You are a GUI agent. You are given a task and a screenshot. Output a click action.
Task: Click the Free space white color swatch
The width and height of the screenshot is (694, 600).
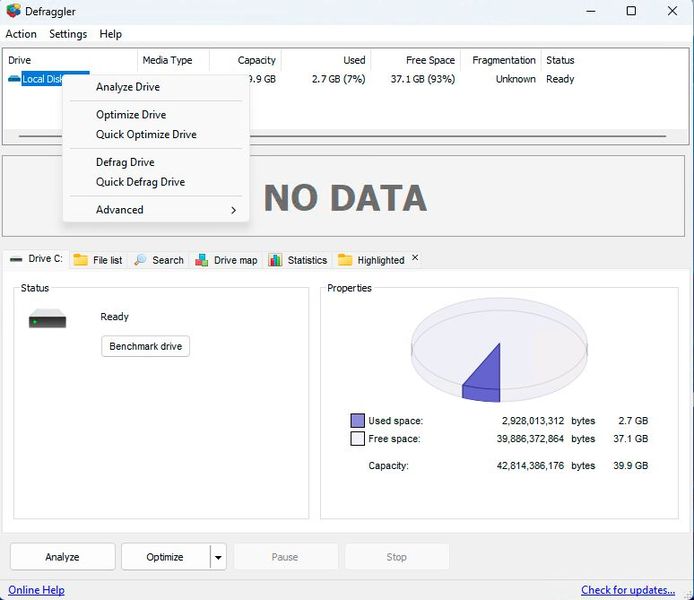click(358, 439)
